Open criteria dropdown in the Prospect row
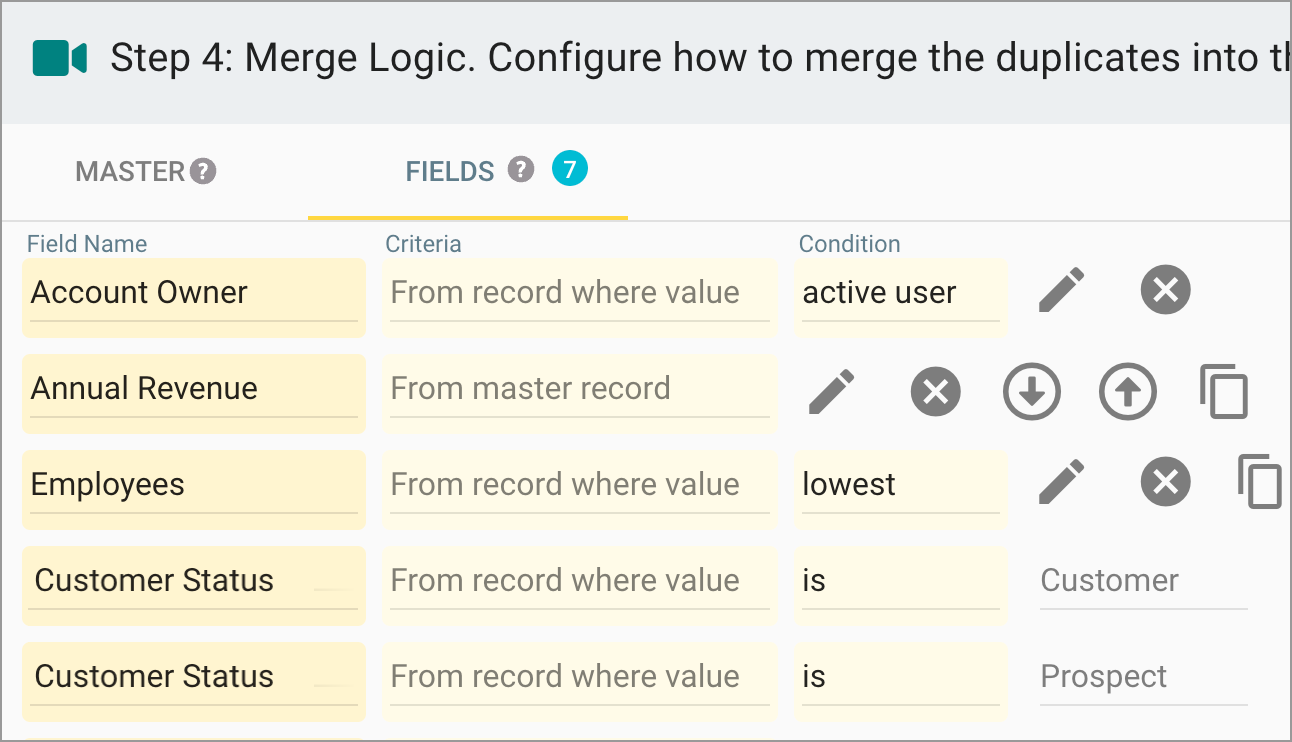1292x742 pixels. pyautogui.click(x=580, y=681)
